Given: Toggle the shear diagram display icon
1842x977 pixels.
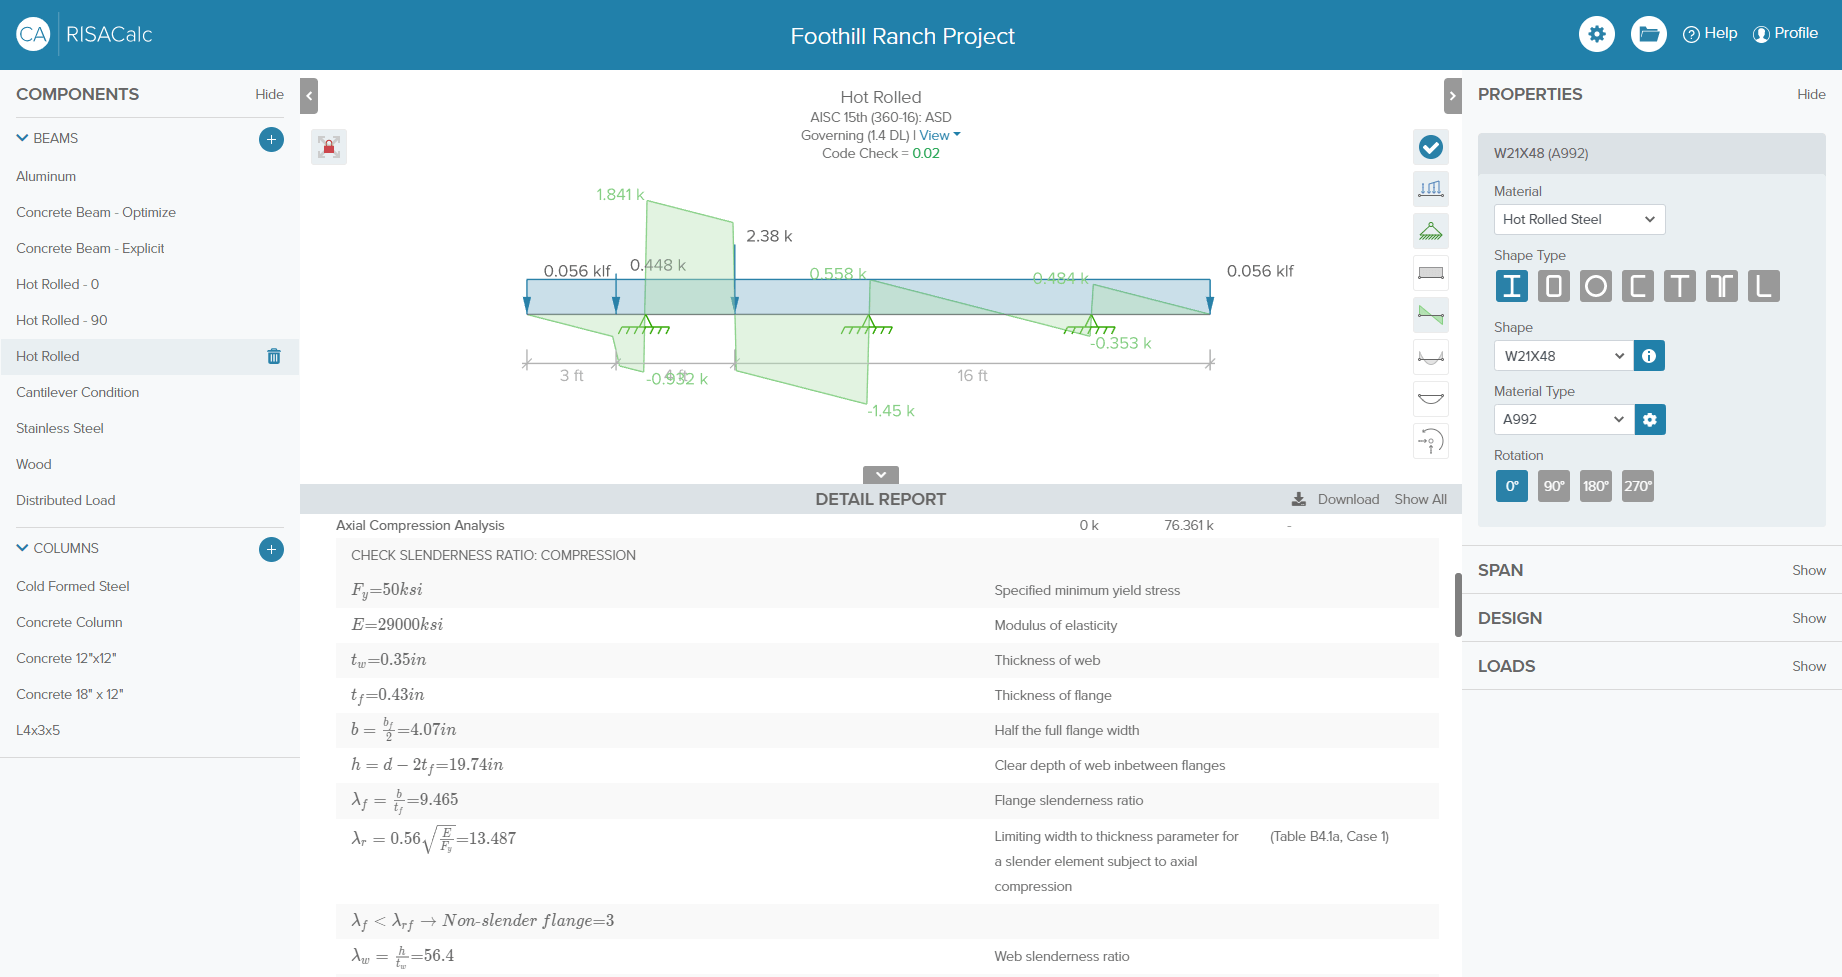Looking at the screenshot, I should click(x=1431, y=315).
